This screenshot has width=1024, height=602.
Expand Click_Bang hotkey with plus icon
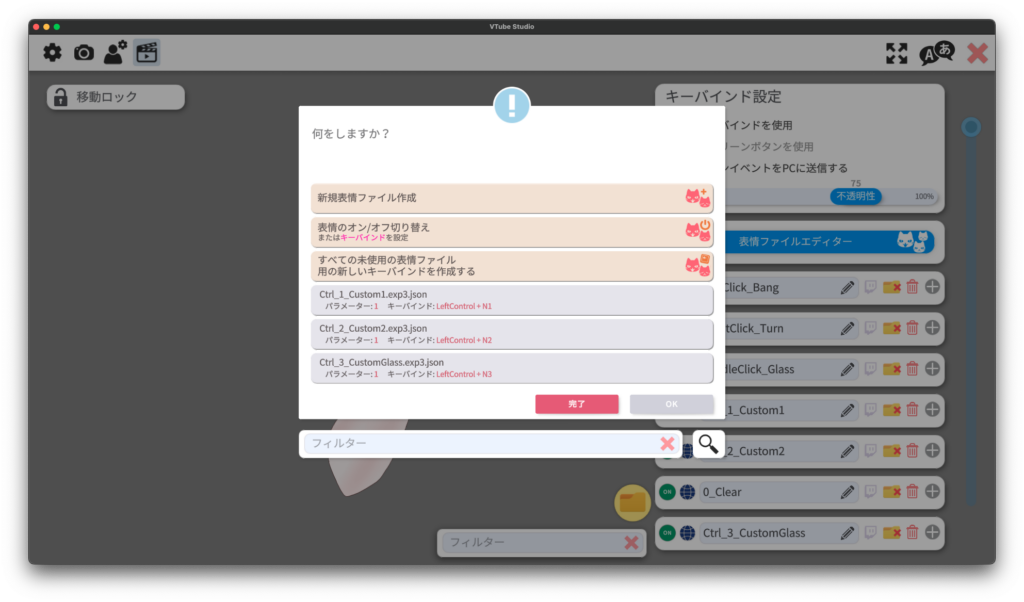(x=932, y=287)
